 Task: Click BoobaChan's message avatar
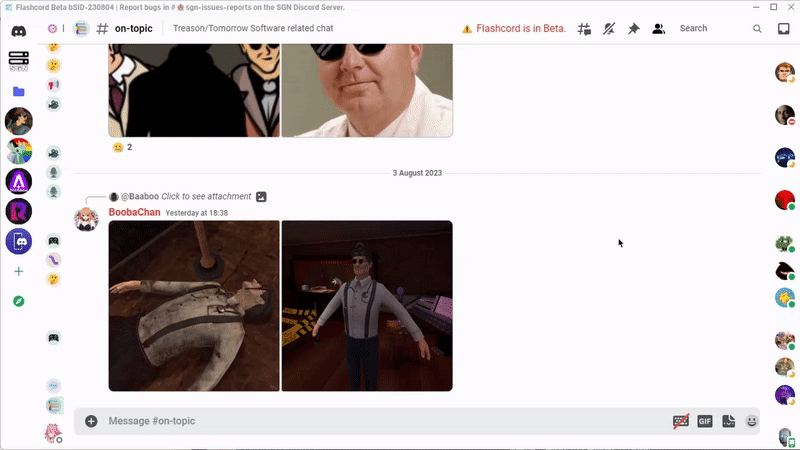pyautogui.click(x=86, y=219)
